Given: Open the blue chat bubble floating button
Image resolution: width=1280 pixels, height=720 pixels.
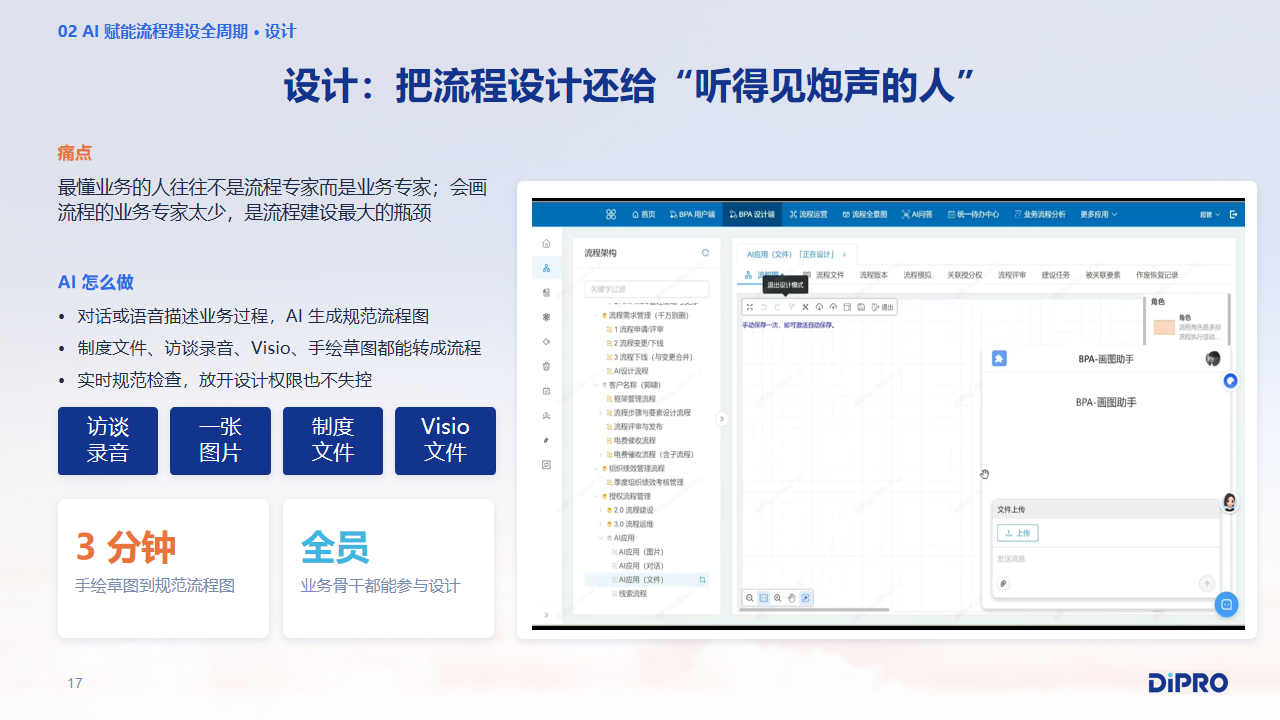Looking at the screenshot, I should (x=1226, y=604).
